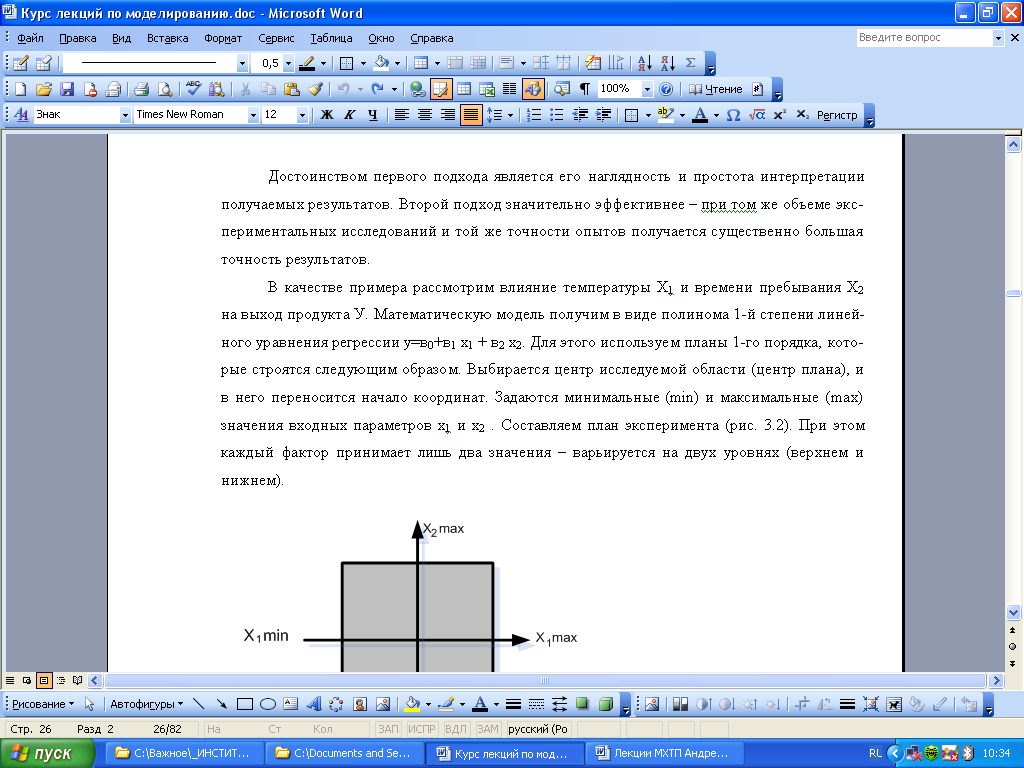Expand the line spacing dropdown arrow
1024x768 pixels.
[x=511, y=115]
